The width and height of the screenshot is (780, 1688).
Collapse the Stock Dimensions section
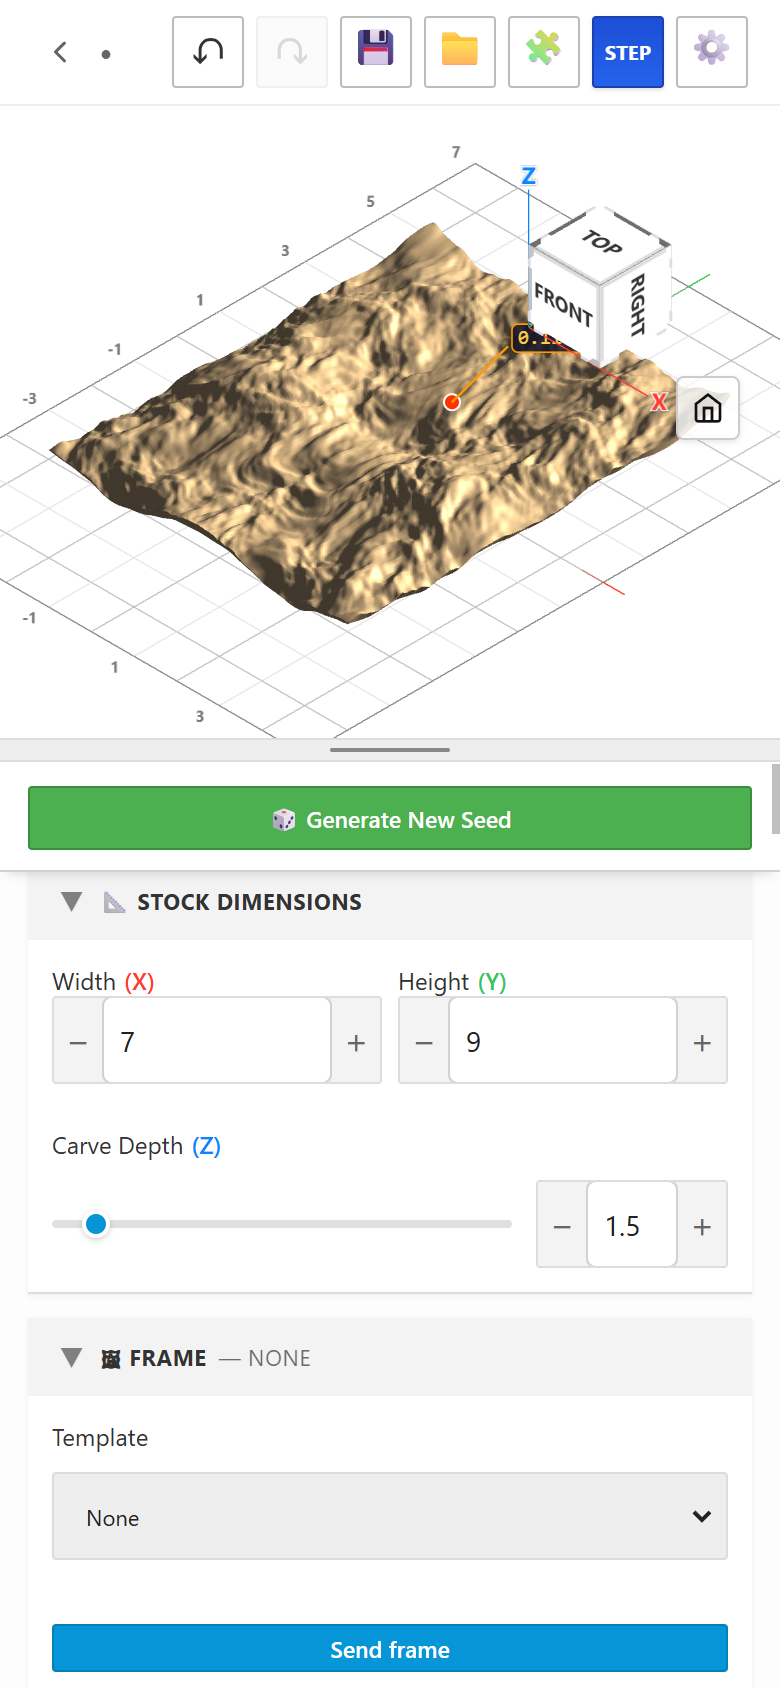(x=71, y=902)
